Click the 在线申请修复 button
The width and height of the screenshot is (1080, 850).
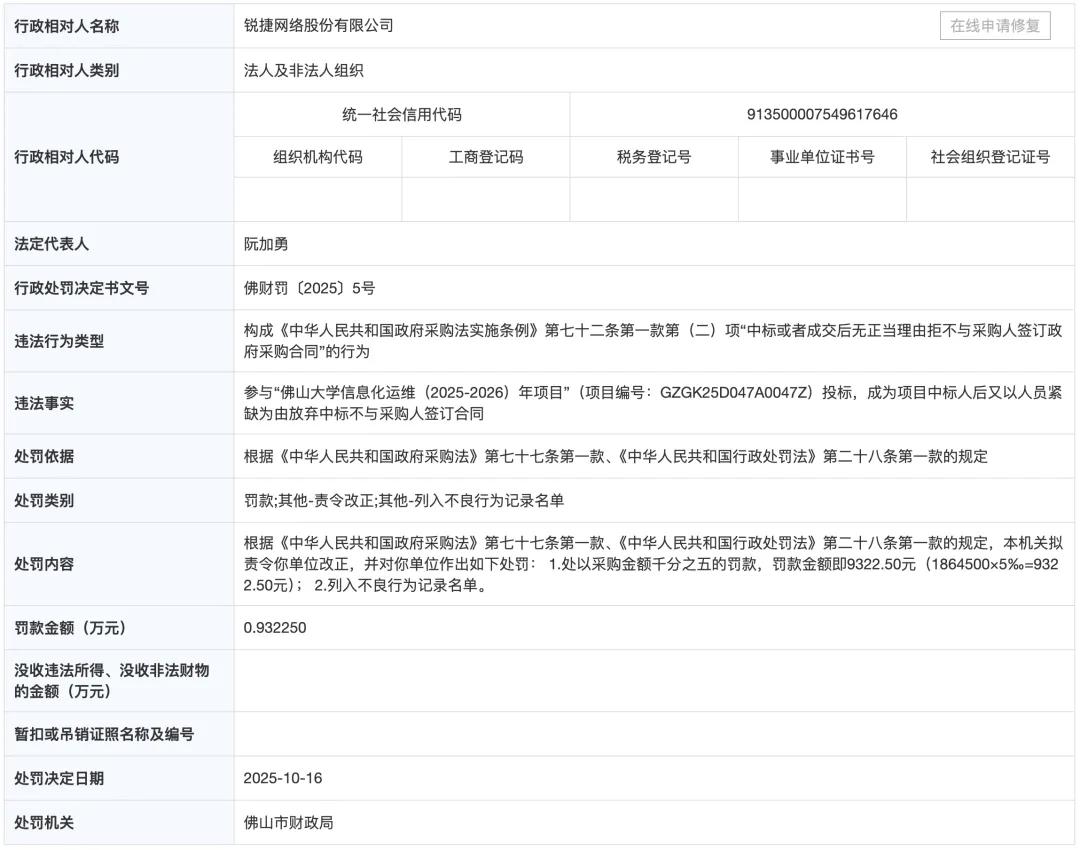point(995,26)
